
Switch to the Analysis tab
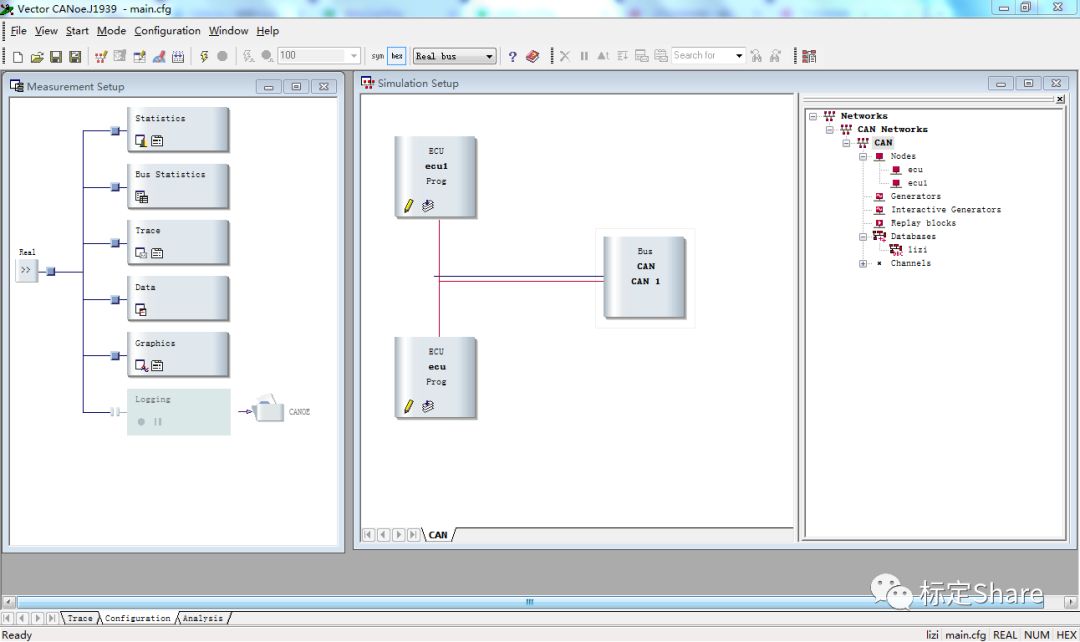click(202, 618)
